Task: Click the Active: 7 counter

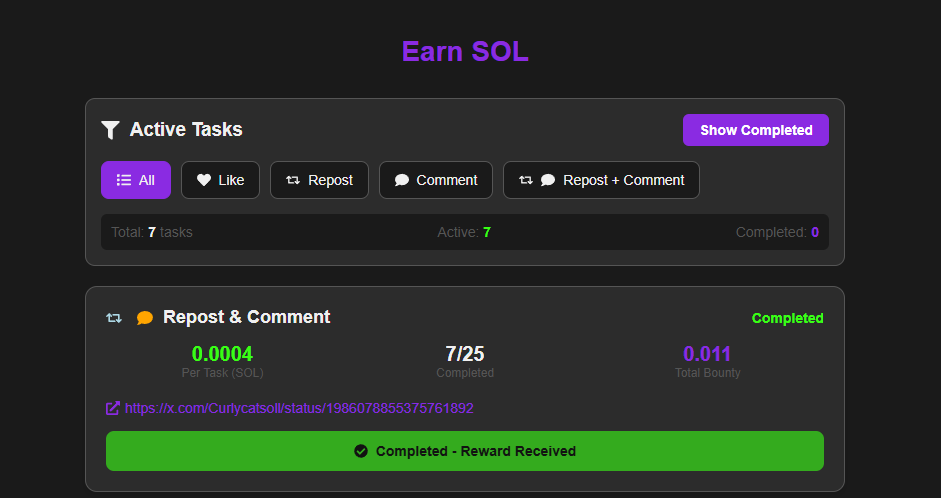Action: pos(464,232)
